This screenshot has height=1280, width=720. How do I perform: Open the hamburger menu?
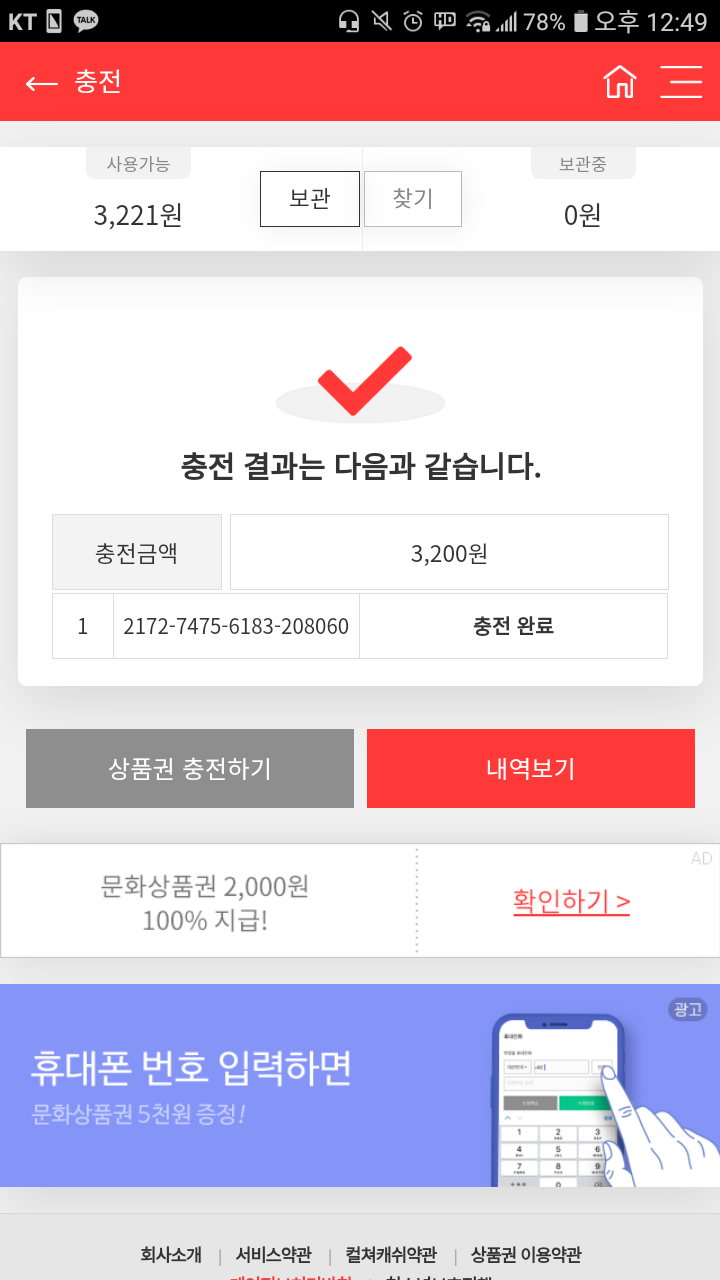click(x=681, y=82)
